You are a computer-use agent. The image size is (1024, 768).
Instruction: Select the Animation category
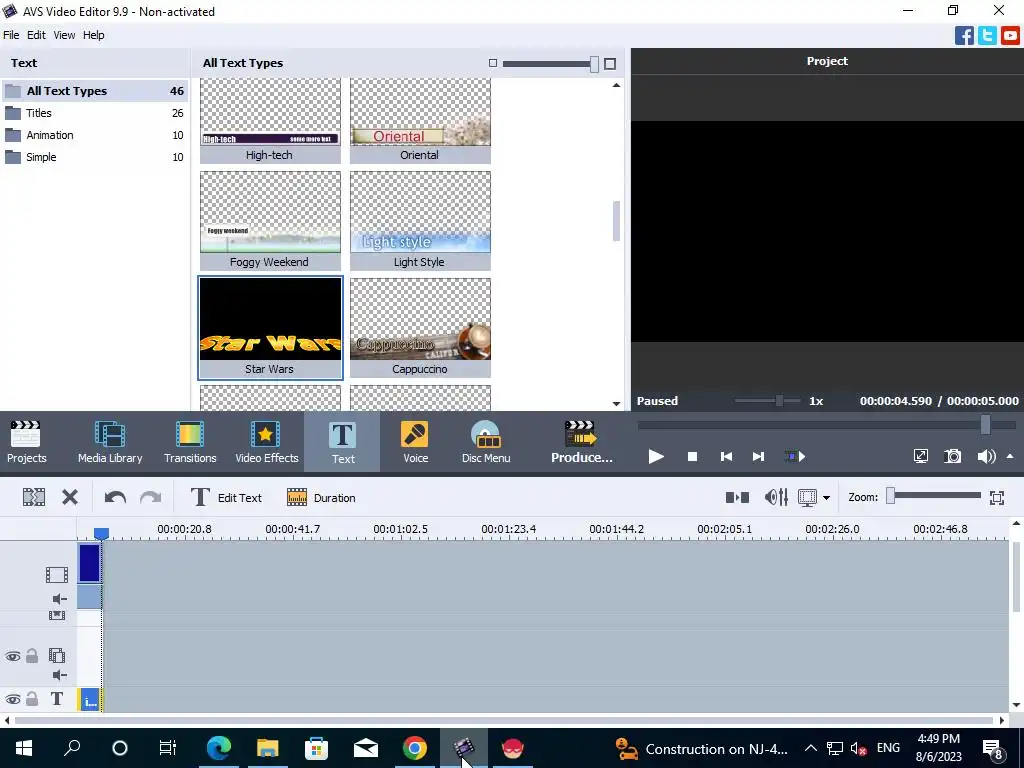pyautogui.click(x=95, y=135)
